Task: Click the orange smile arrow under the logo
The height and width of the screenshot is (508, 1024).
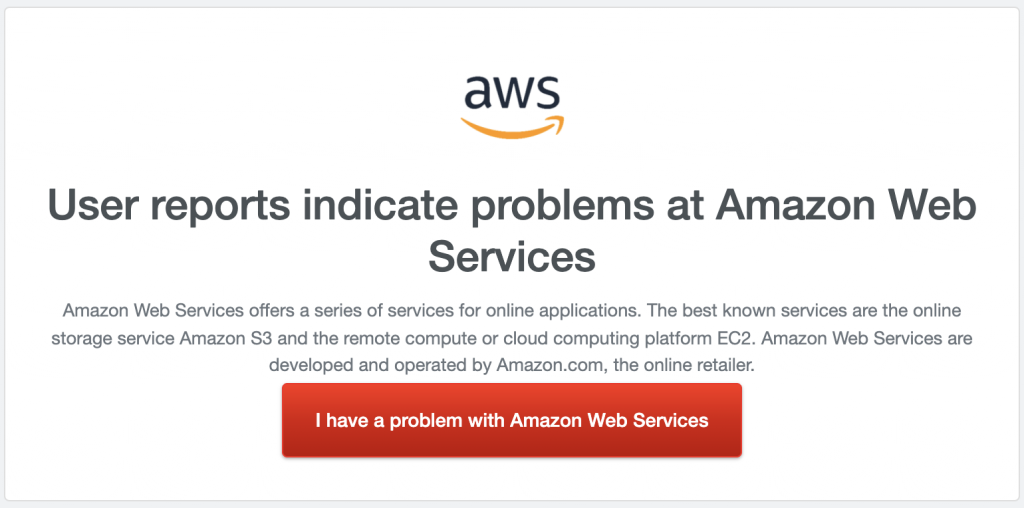Action: pyautogui.click(x=512, y=129)
